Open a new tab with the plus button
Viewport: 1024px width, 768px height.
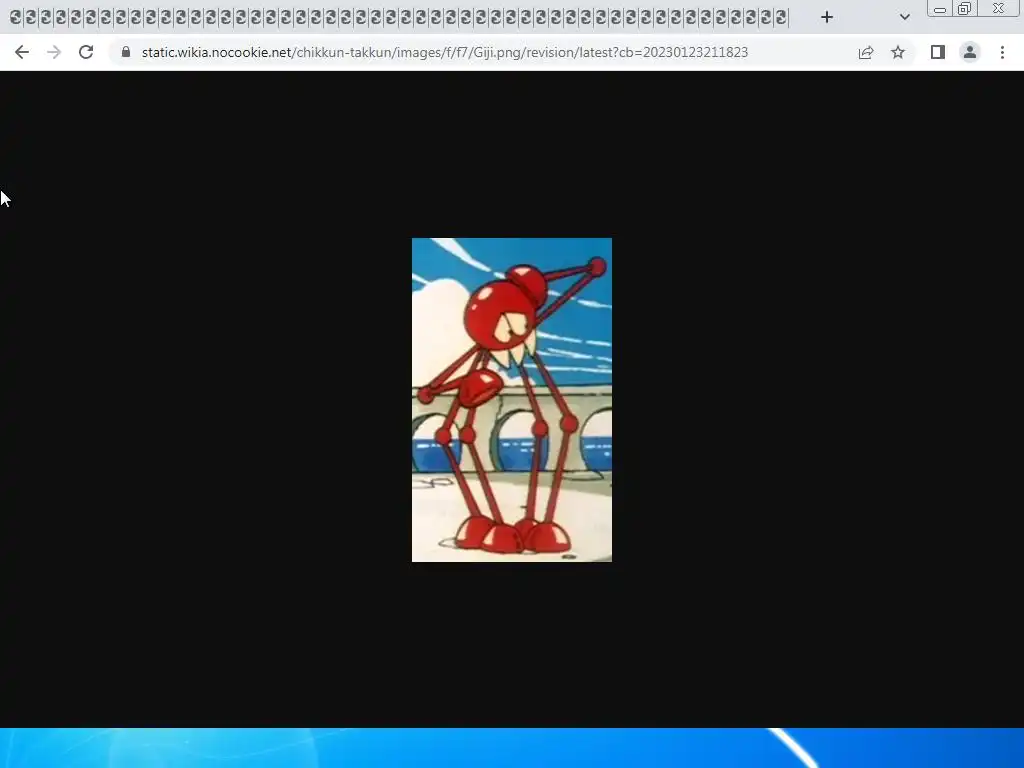coord(827,17)
